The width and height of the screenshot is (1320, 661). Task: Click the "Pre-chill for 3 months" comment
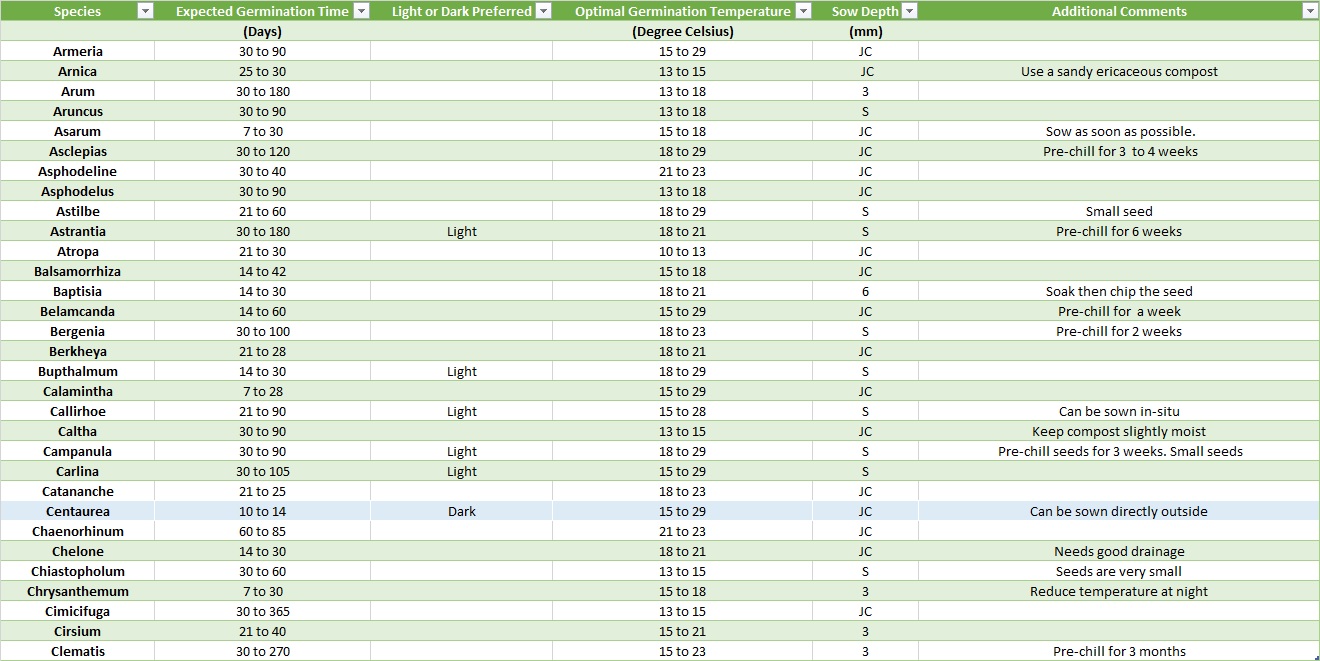click(1119, 651)
